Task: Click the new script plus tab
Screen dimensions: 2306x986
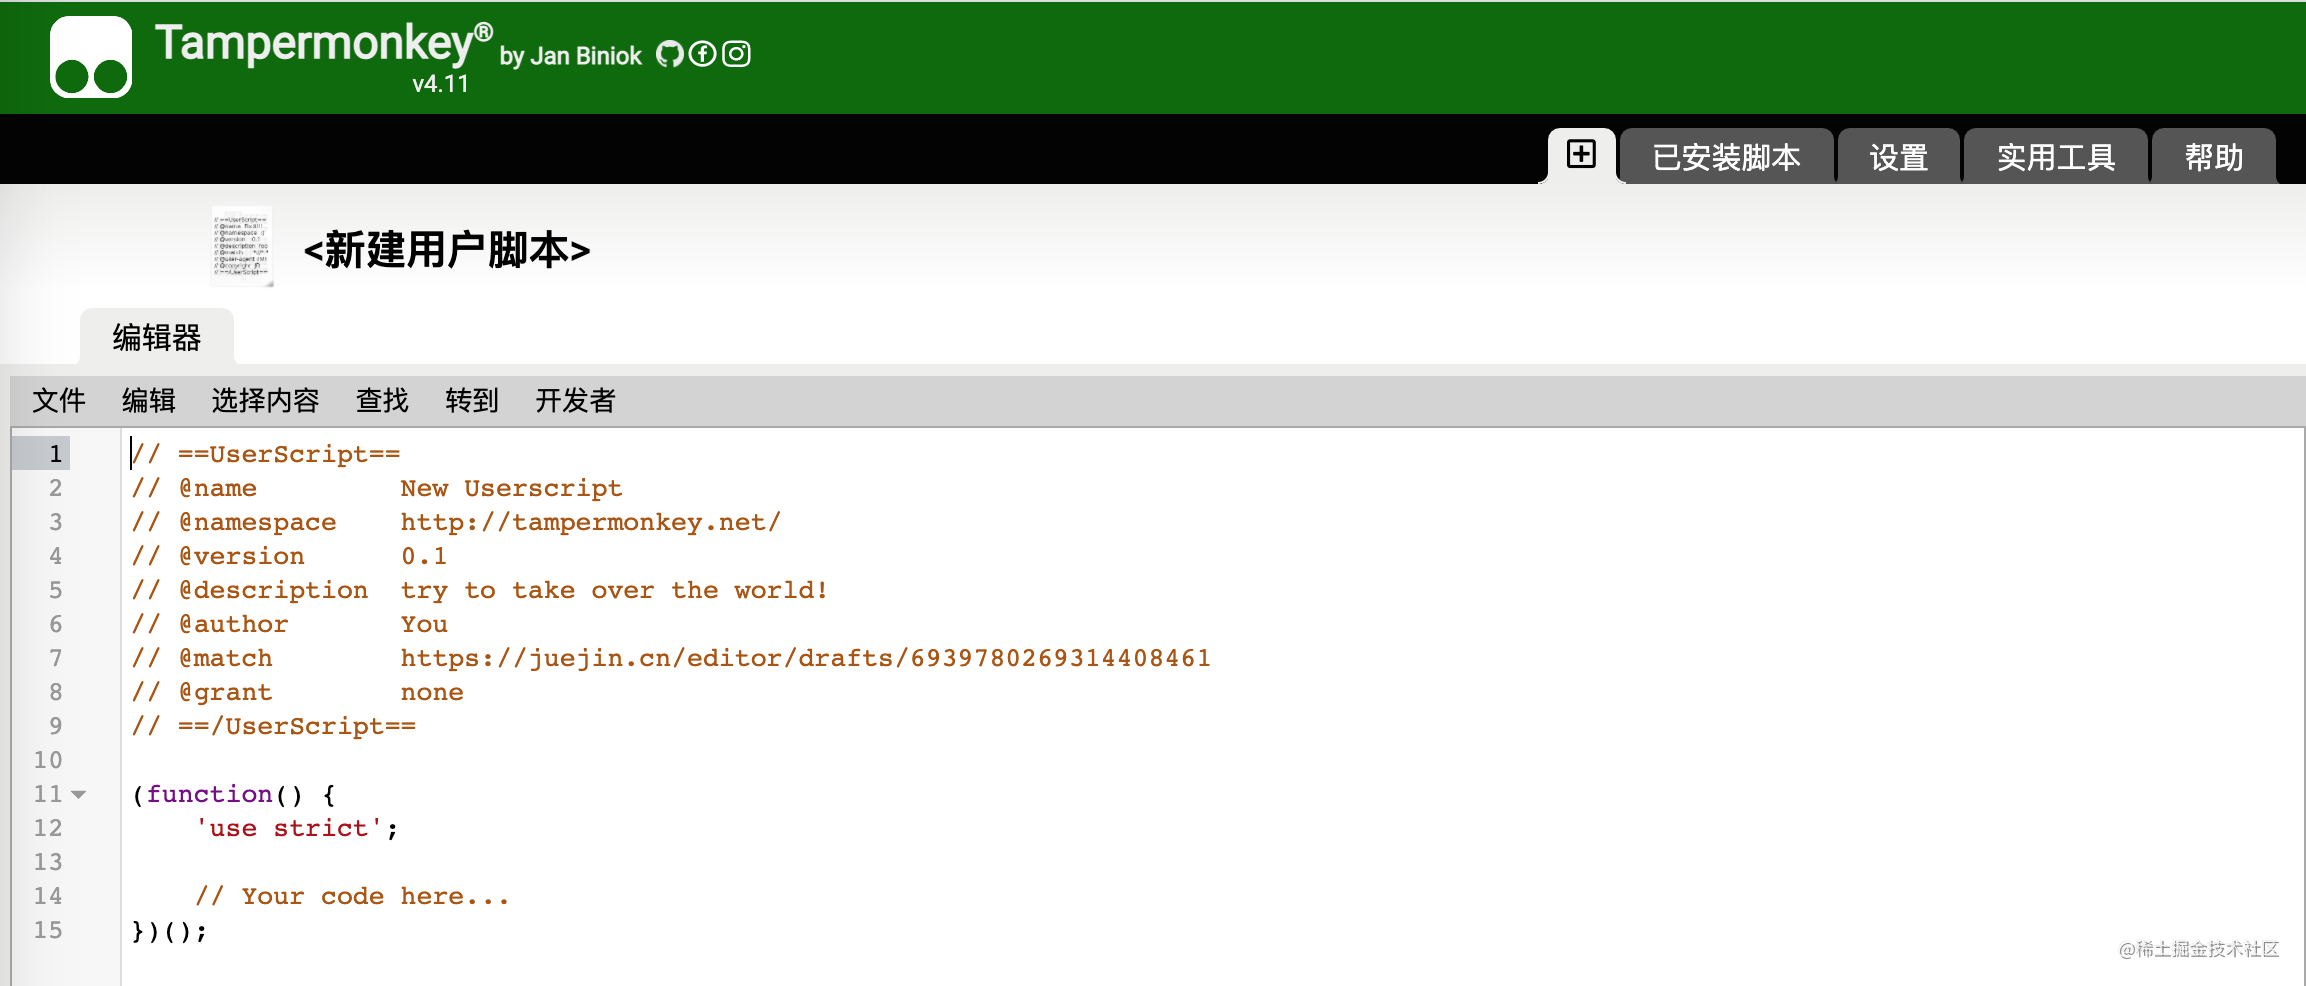Action: coord(1581,155)
